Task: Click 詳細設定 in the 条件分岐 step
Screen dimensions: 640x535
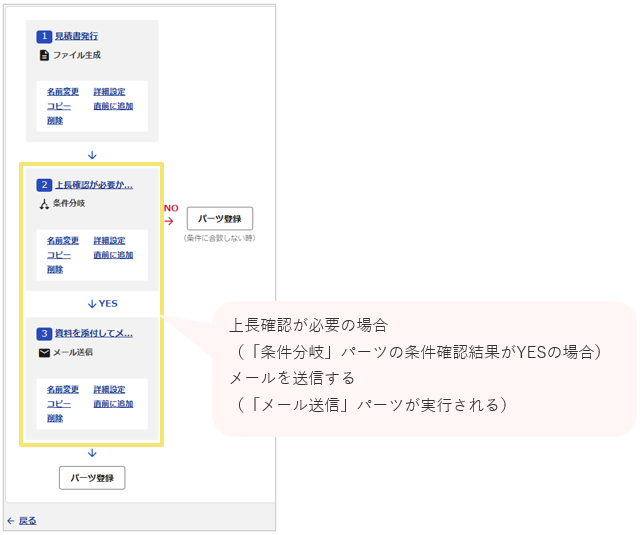Action: (x=109, y=241)
